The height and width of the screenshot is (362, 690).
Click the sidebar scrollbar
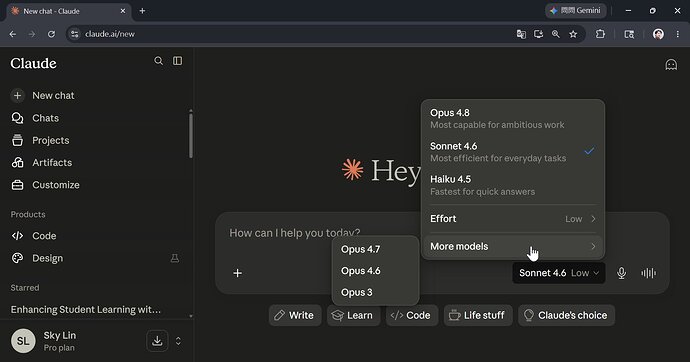click(191, 135)
